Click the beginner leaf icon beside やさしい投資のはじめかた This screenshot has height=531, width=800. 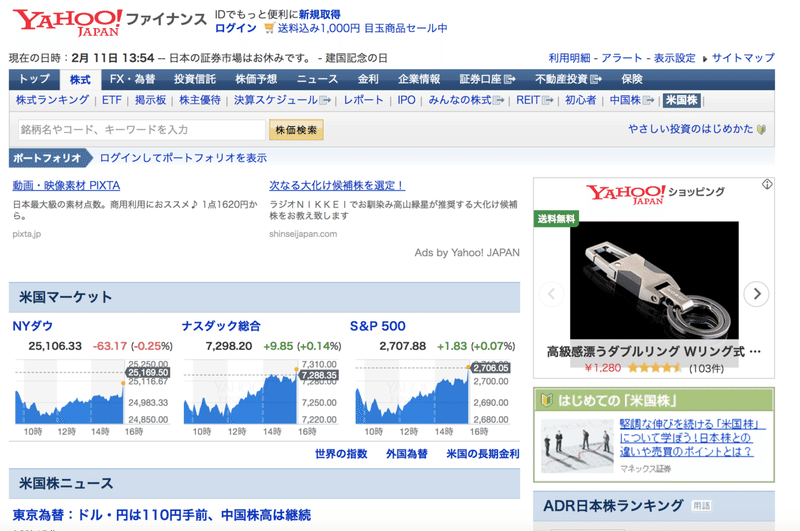point(761,130)
